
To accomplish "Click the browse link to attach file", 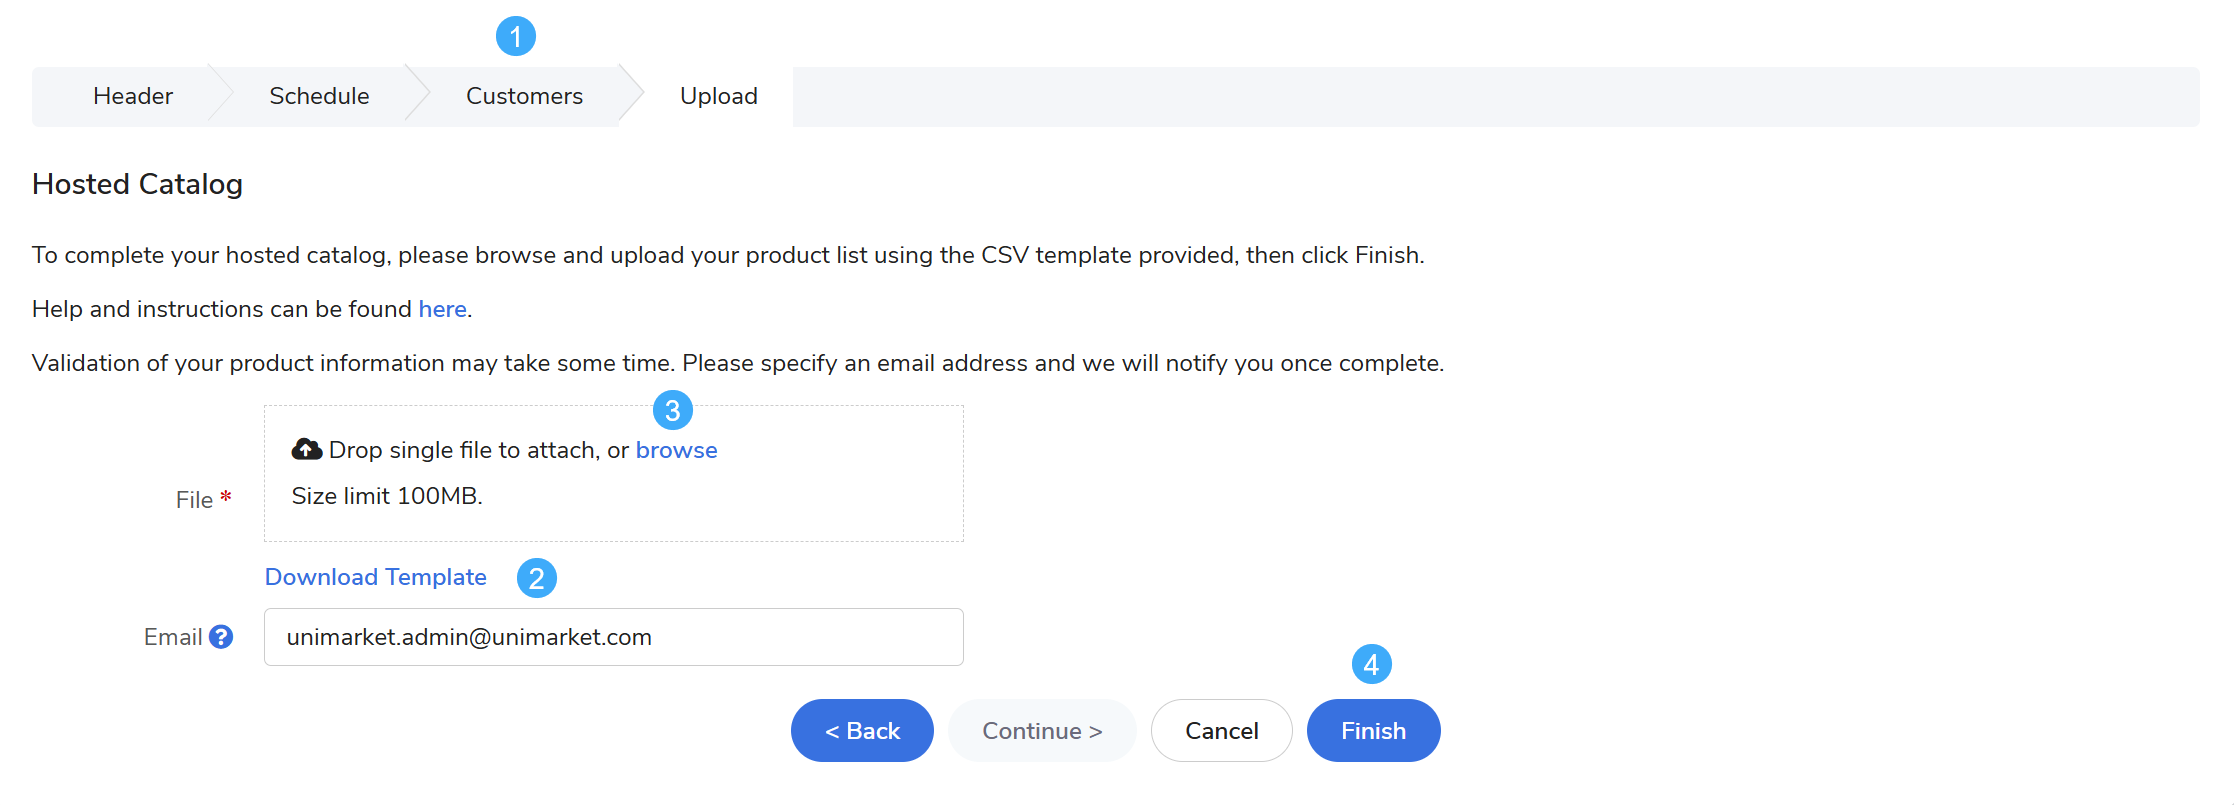I will [677, 450].
